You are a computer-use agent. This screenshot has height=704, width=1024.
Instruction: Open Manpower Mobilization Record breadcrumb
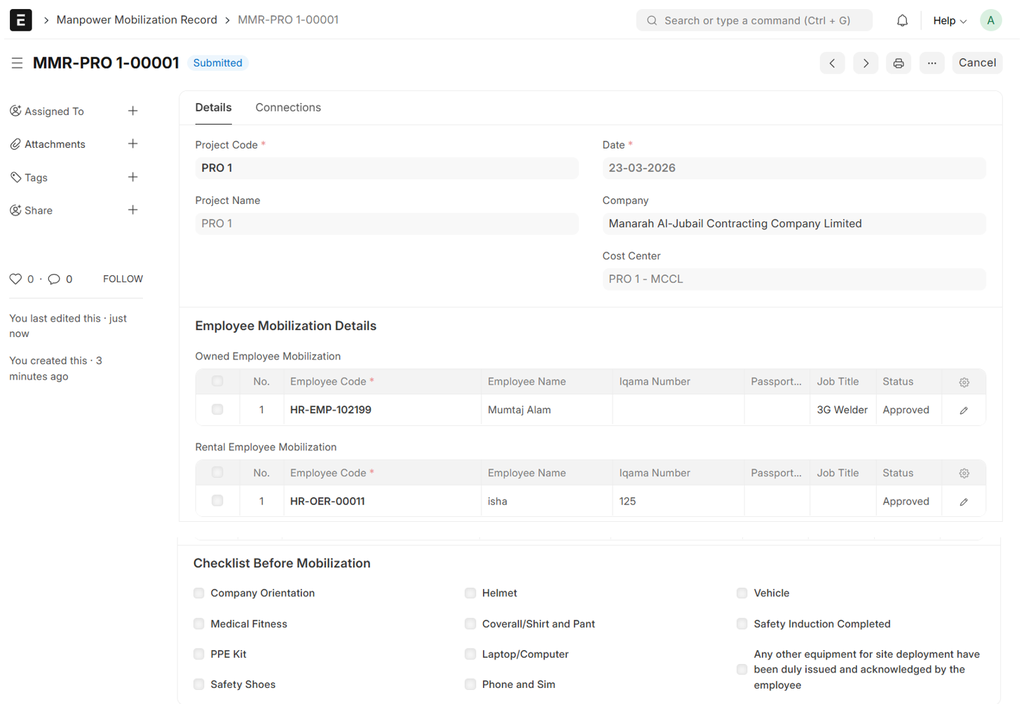coord(136,20)
